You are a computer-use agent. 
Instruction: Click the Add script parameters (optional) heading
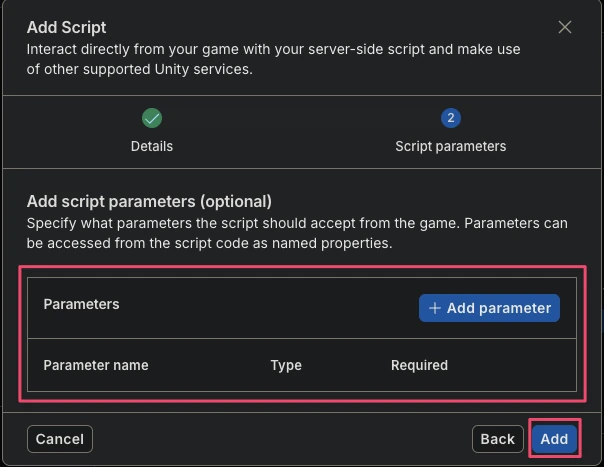tap(149, 202)
